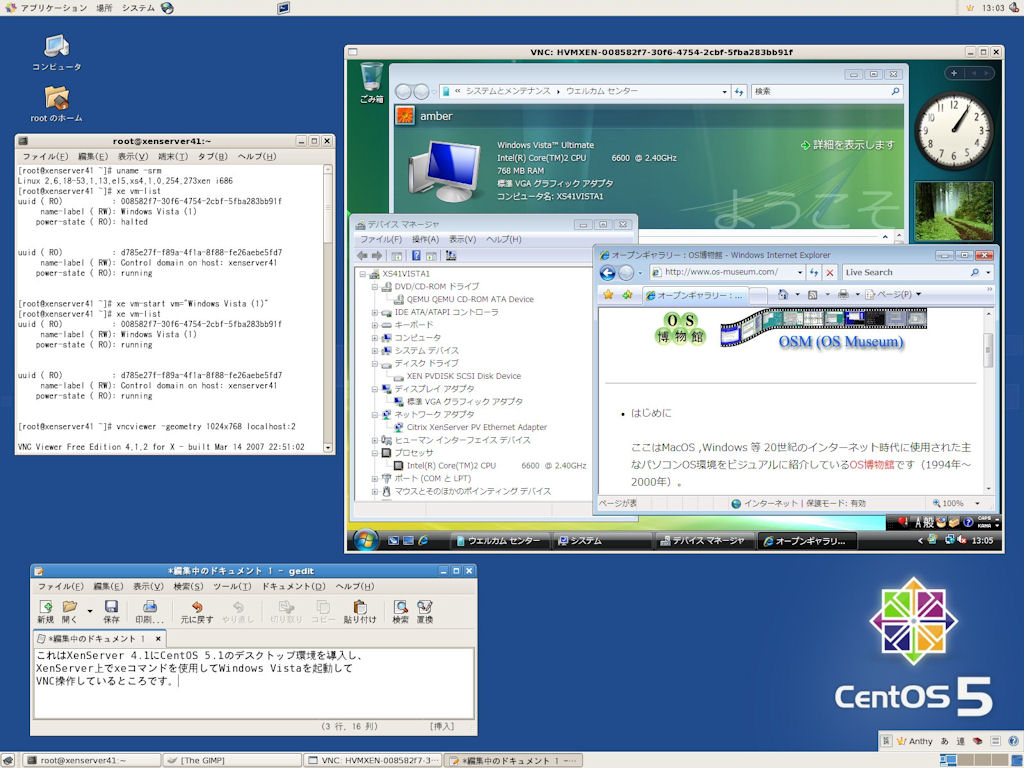Screen dimensions: 1024x768
Task: Click the IE home icon
Action: tap(782, 295)
